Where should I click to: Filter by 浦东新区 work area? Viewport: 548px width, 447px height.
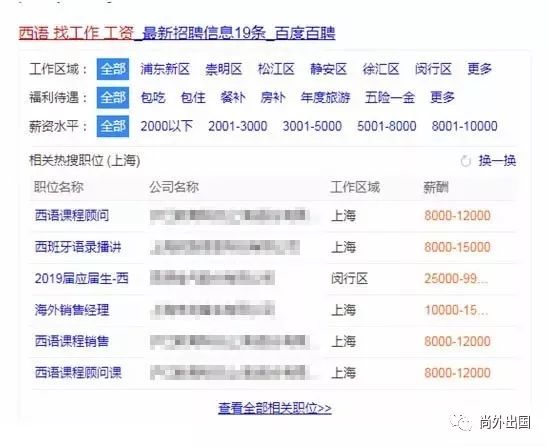[165, 69]
